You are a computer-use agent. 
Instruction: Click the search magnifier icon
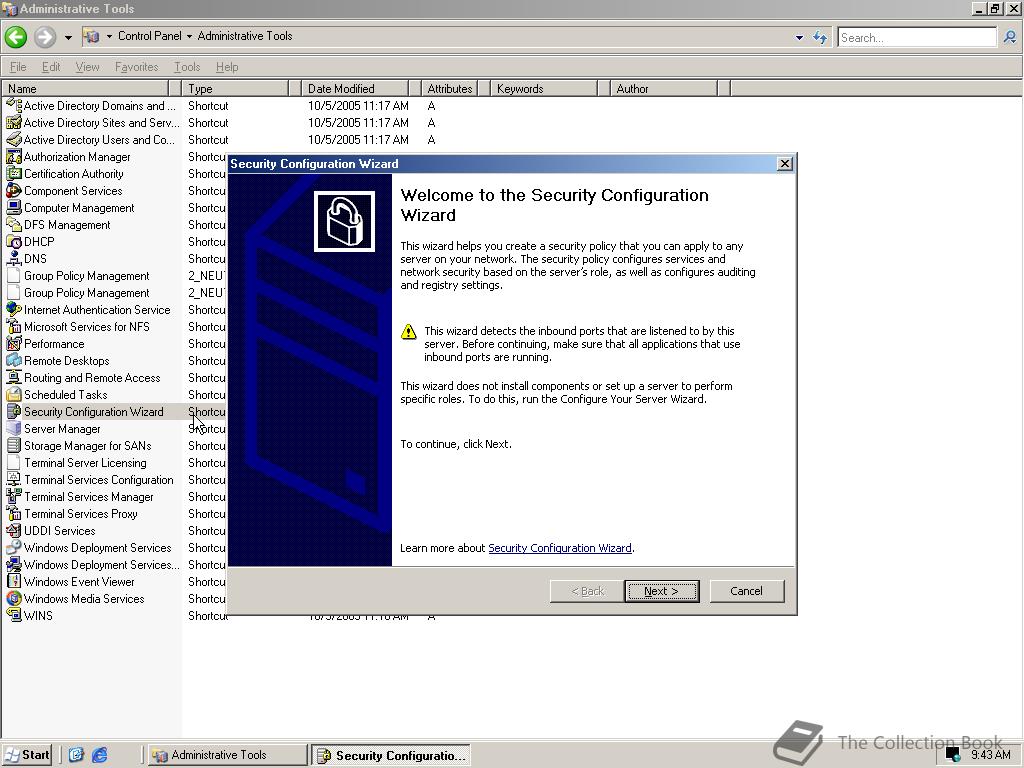click(x=1010, y=37)
